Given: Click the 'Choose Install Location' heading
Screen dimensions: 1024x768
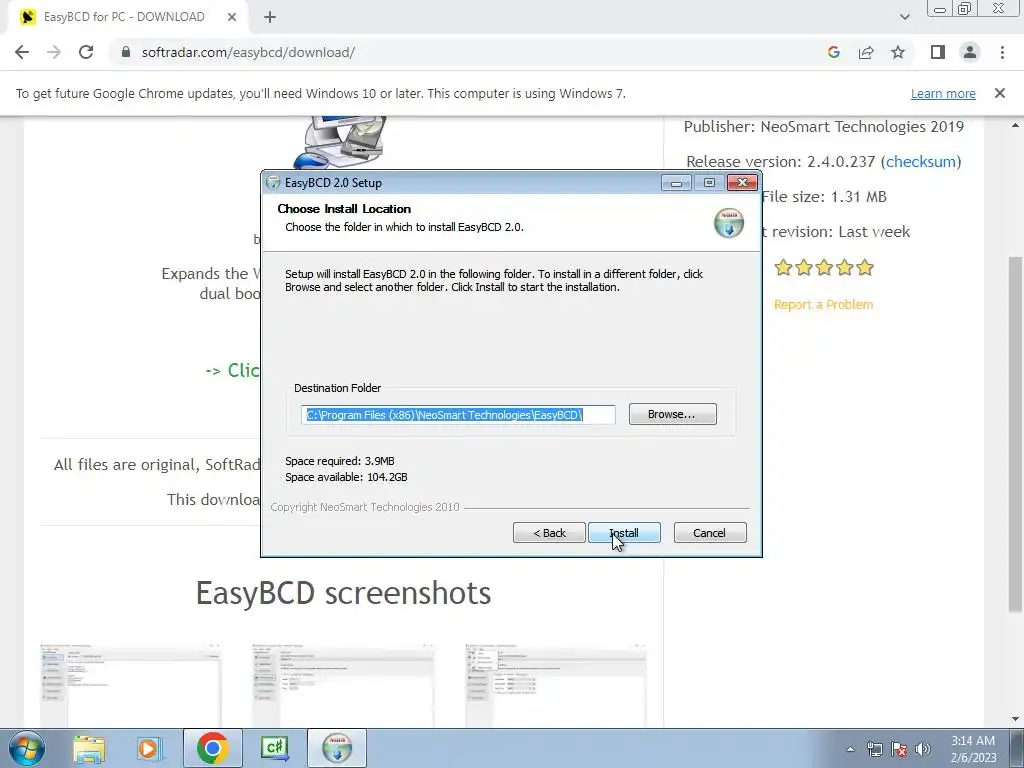Looking at the screenshot, I should [344, 209].
